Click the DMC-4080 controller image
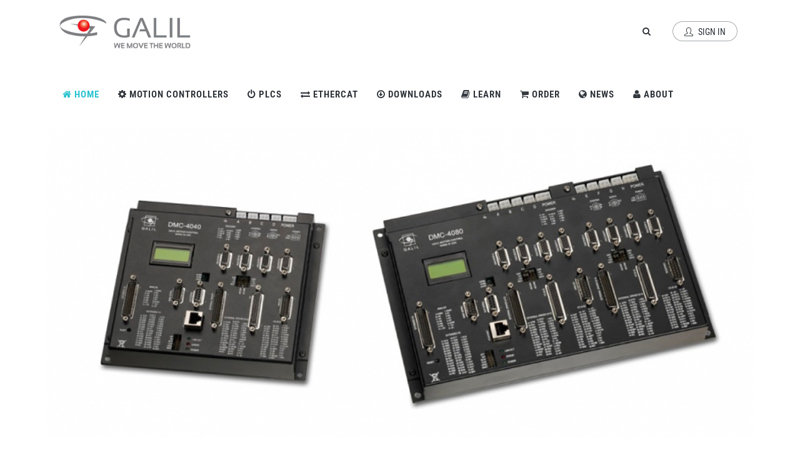 (545, 284)
